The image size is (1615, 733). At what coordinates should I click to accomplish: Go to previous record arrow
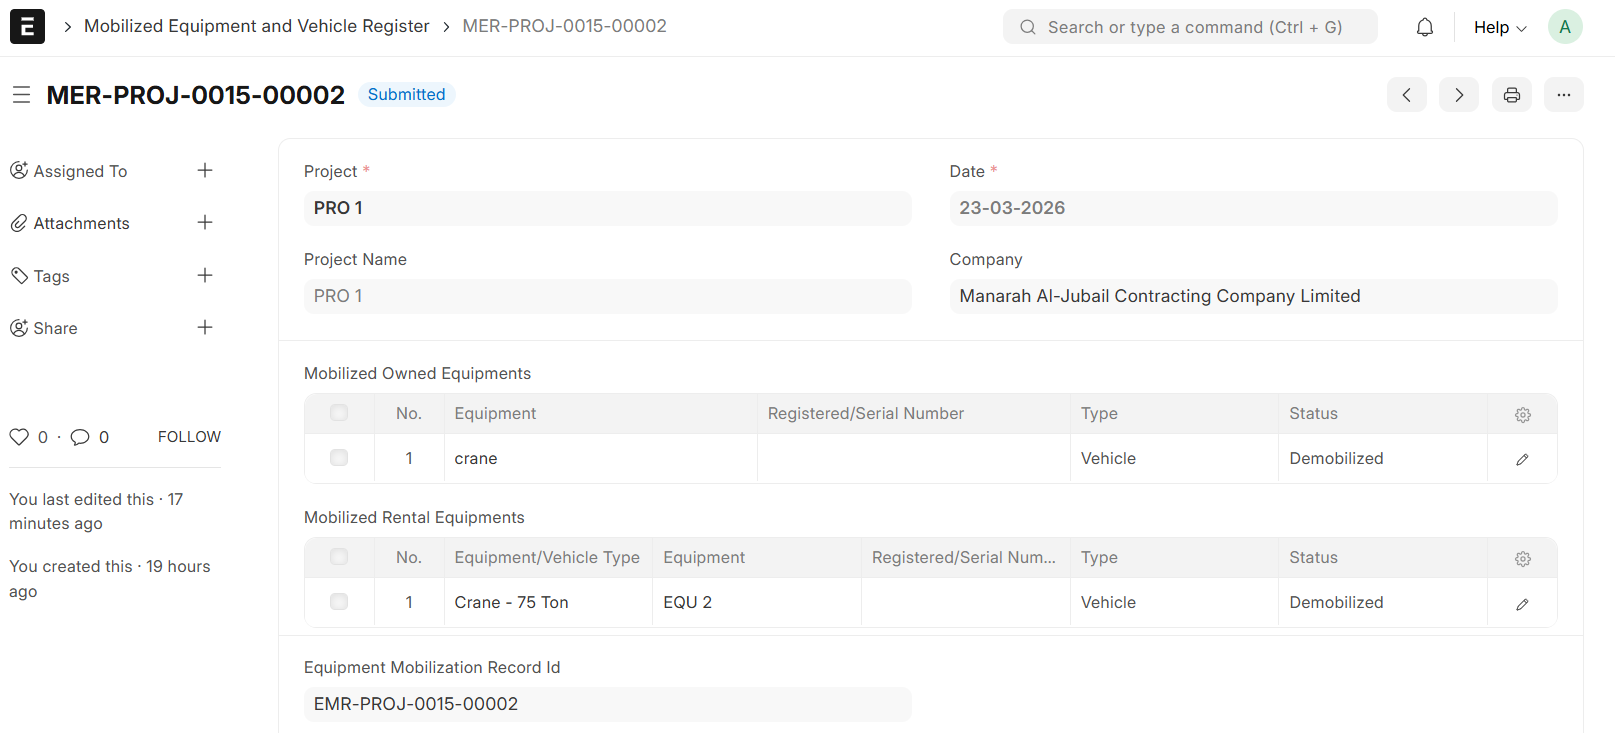click(1406, 95)
